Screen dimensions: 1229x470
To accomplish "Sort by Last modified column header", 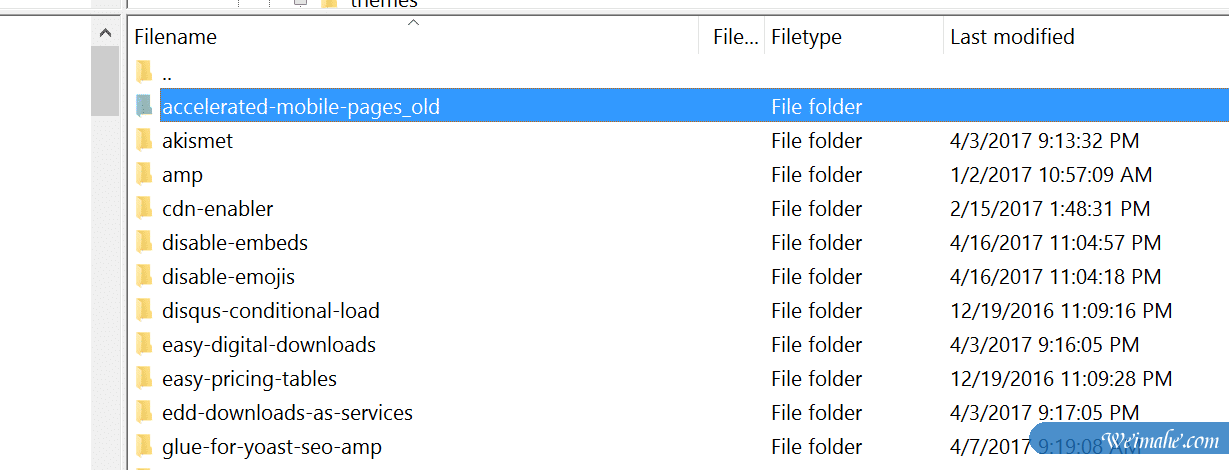I will point(1012,37).
